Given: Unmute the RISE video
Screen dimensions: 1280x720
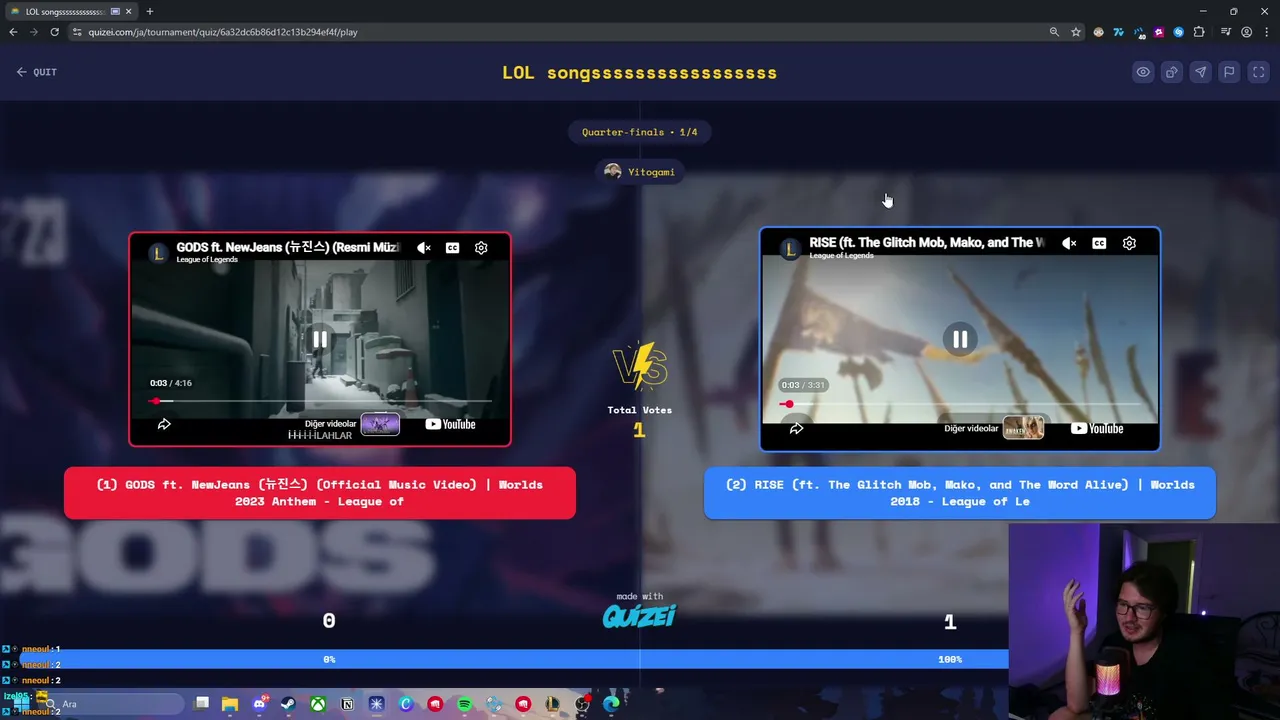Looking at the screenshot, I should coord(1069,243).
